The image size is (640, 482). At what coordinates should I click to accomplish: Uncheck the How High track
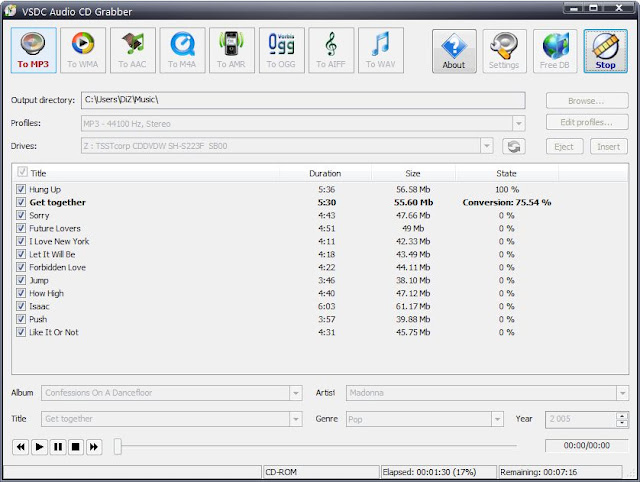tap(21, 293)
